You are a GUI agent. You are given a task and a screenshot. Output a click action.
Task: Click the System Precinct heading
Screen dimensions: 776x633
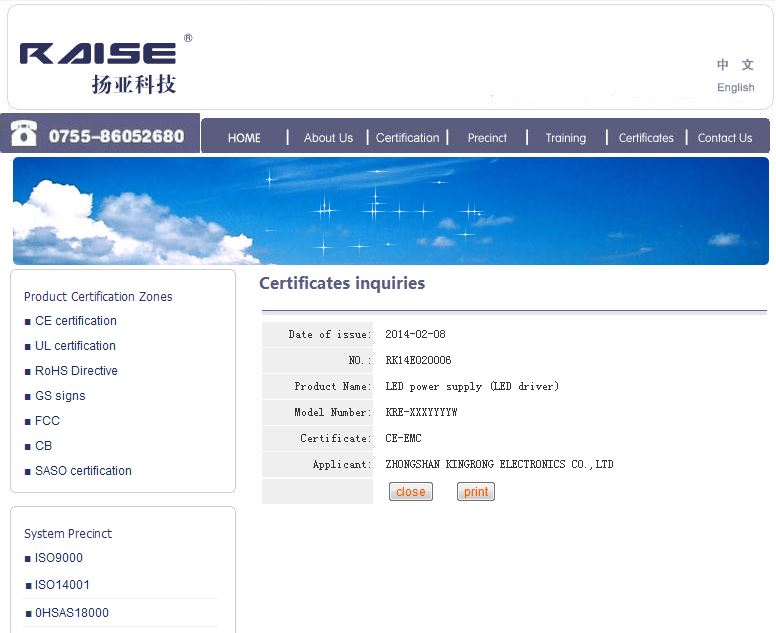[x=68, y=534]
